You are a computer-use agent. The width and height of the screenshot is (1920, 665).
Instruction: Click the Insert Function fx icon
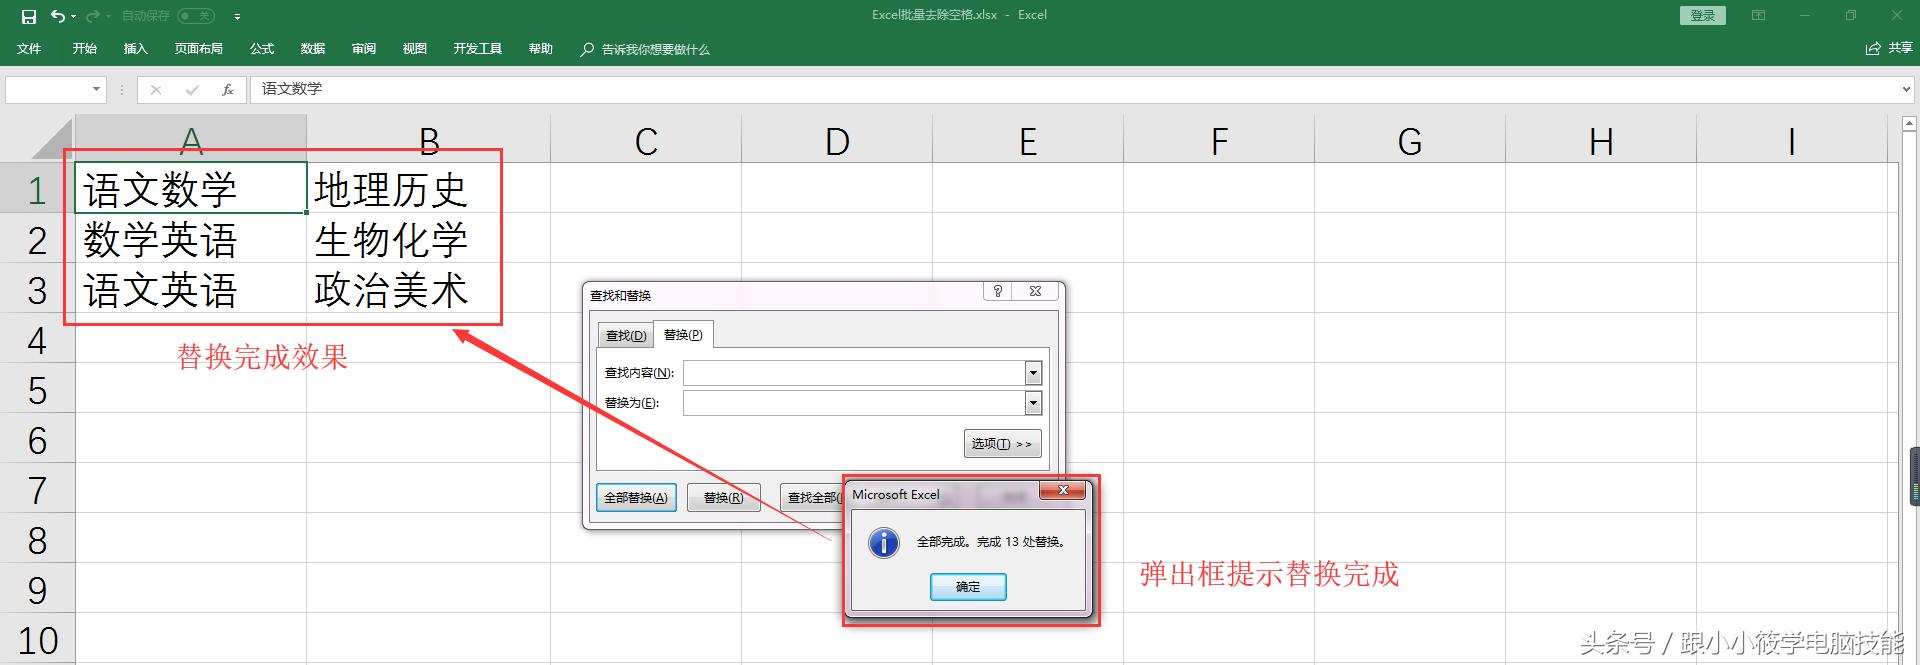click(x=228, y=90)
